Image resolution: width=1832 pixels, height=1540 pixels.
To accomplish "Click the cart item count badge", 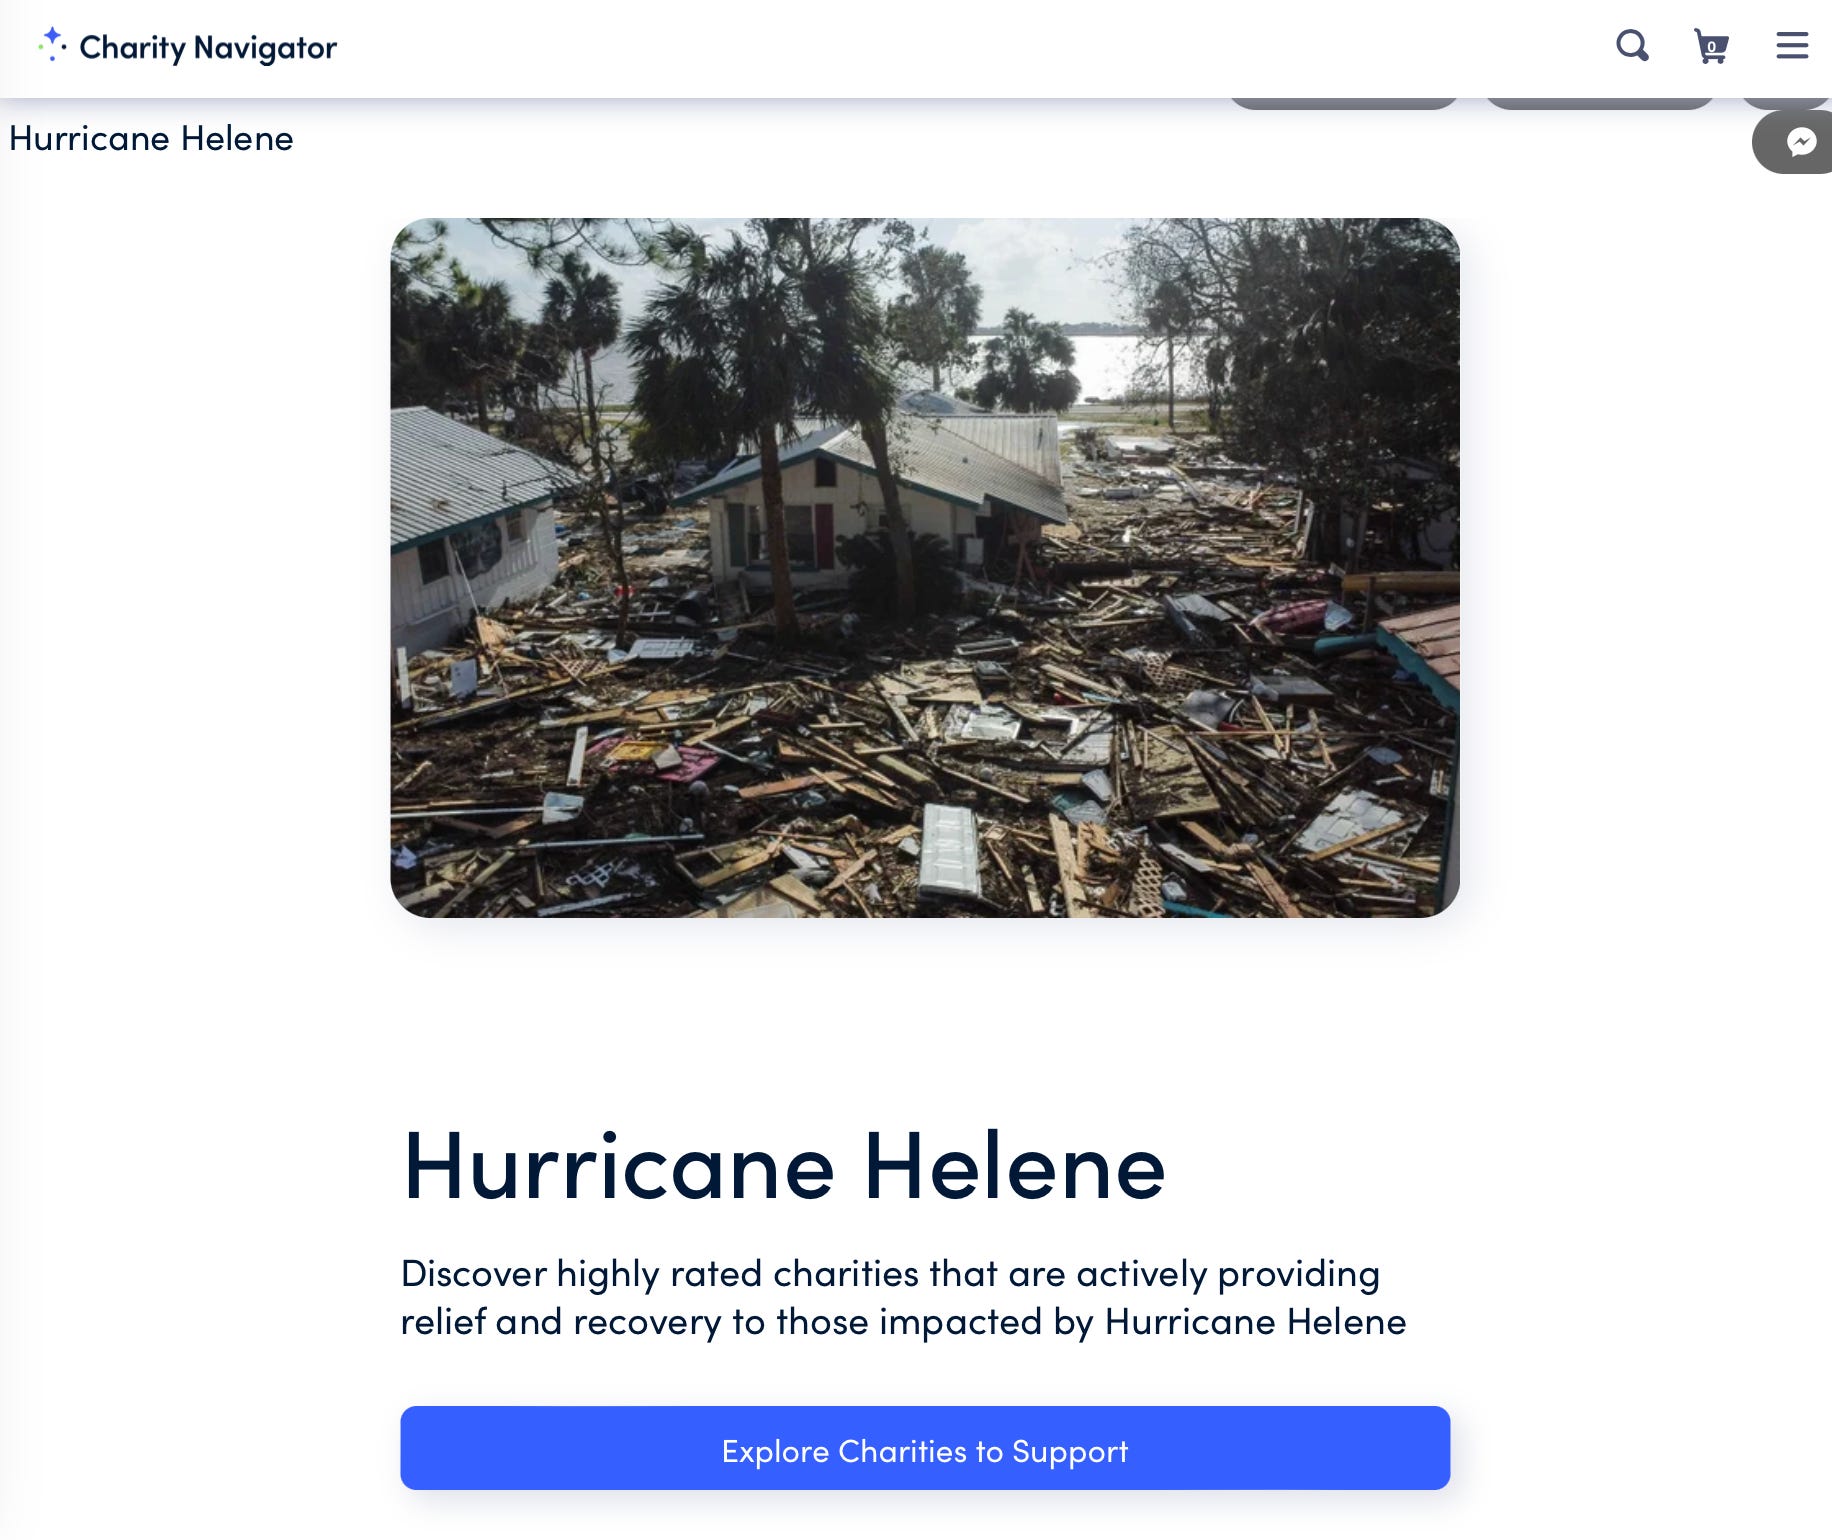I will click(1712, 46).
